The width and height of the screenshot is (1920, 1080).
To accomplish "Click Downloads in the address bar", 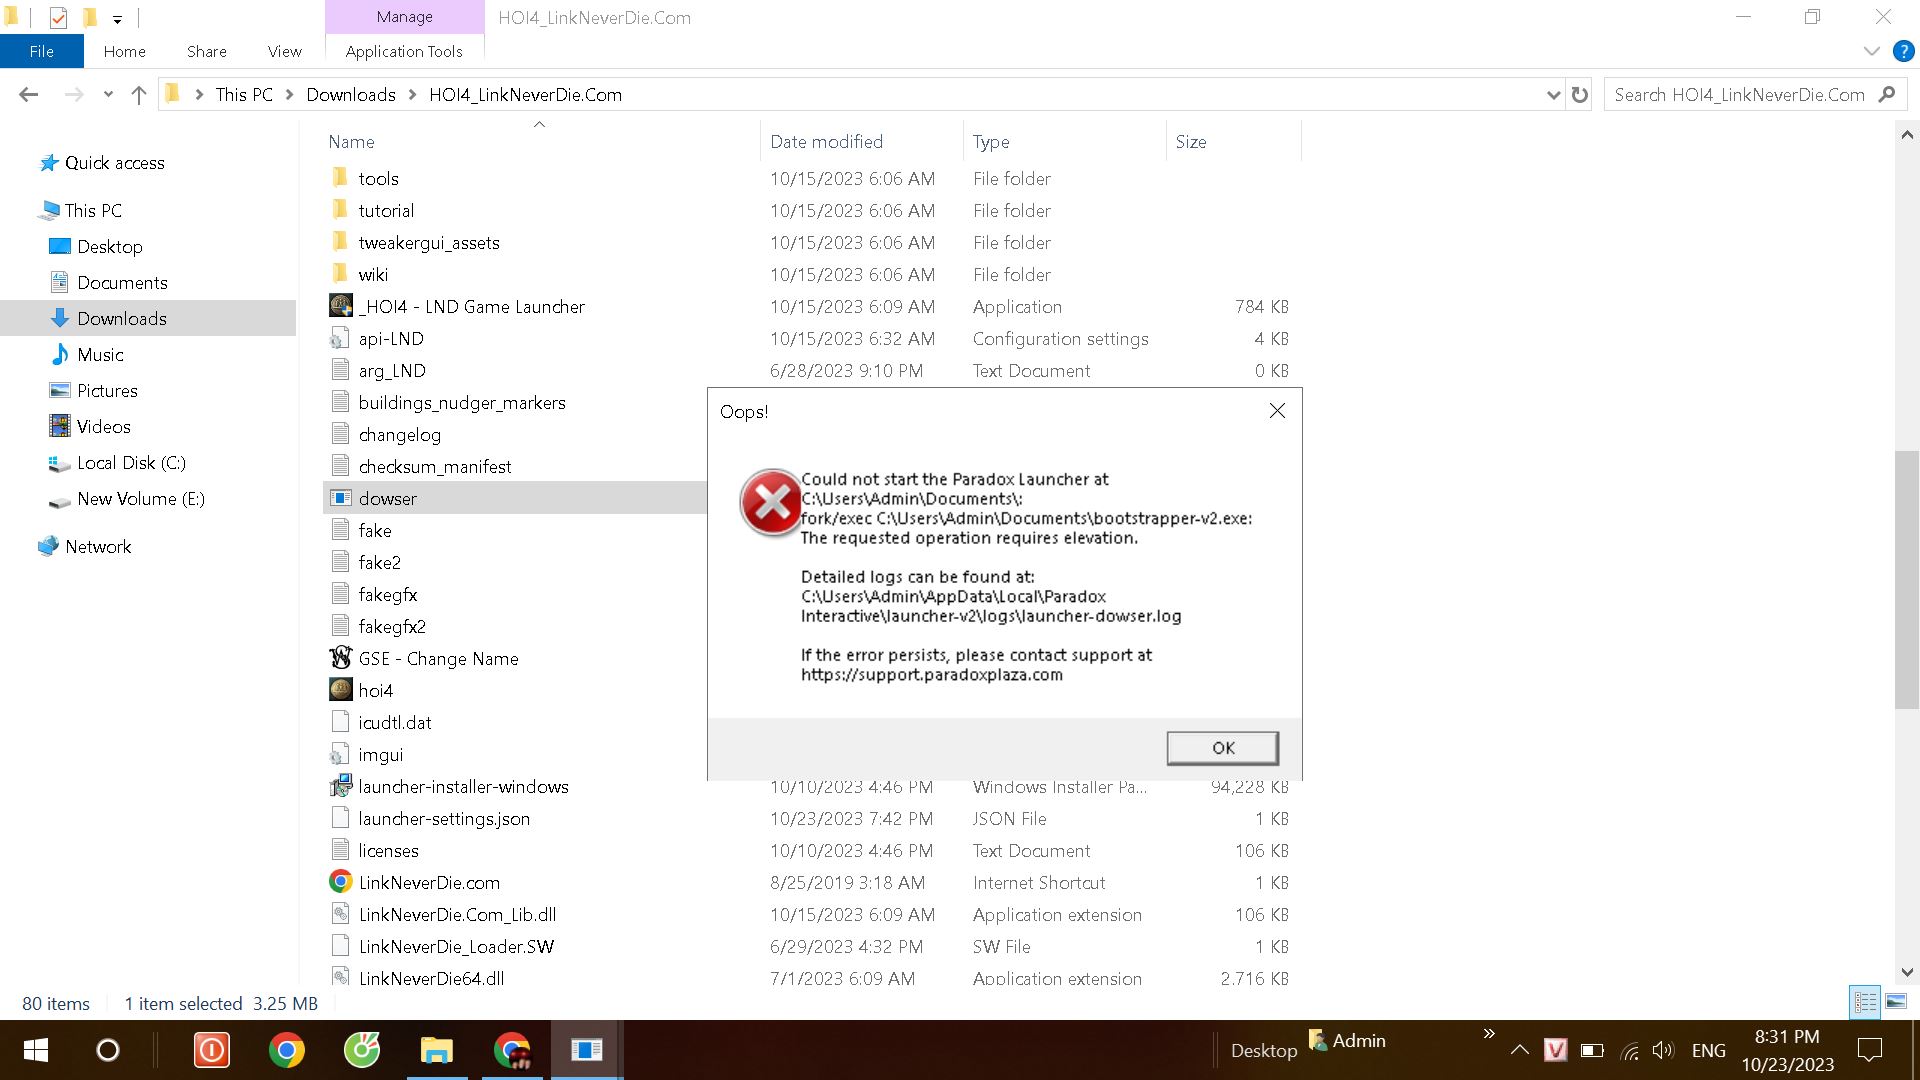I will (x=351, y=95).
